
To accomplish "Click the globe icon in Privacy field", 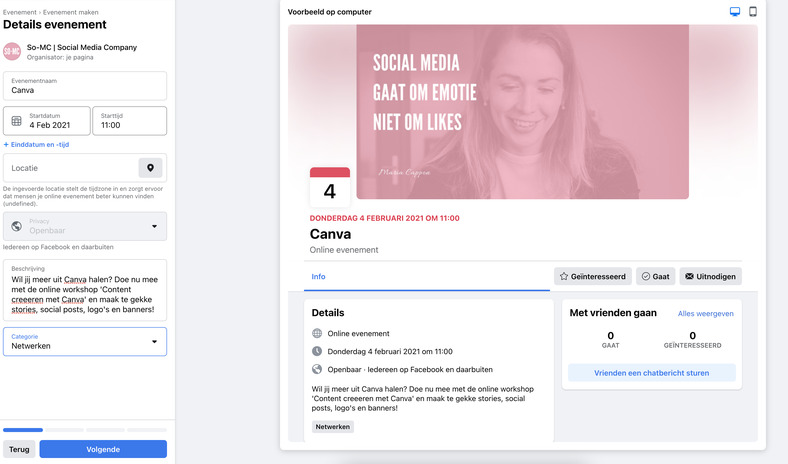I will pyautogui.click(x=17, y=226).
